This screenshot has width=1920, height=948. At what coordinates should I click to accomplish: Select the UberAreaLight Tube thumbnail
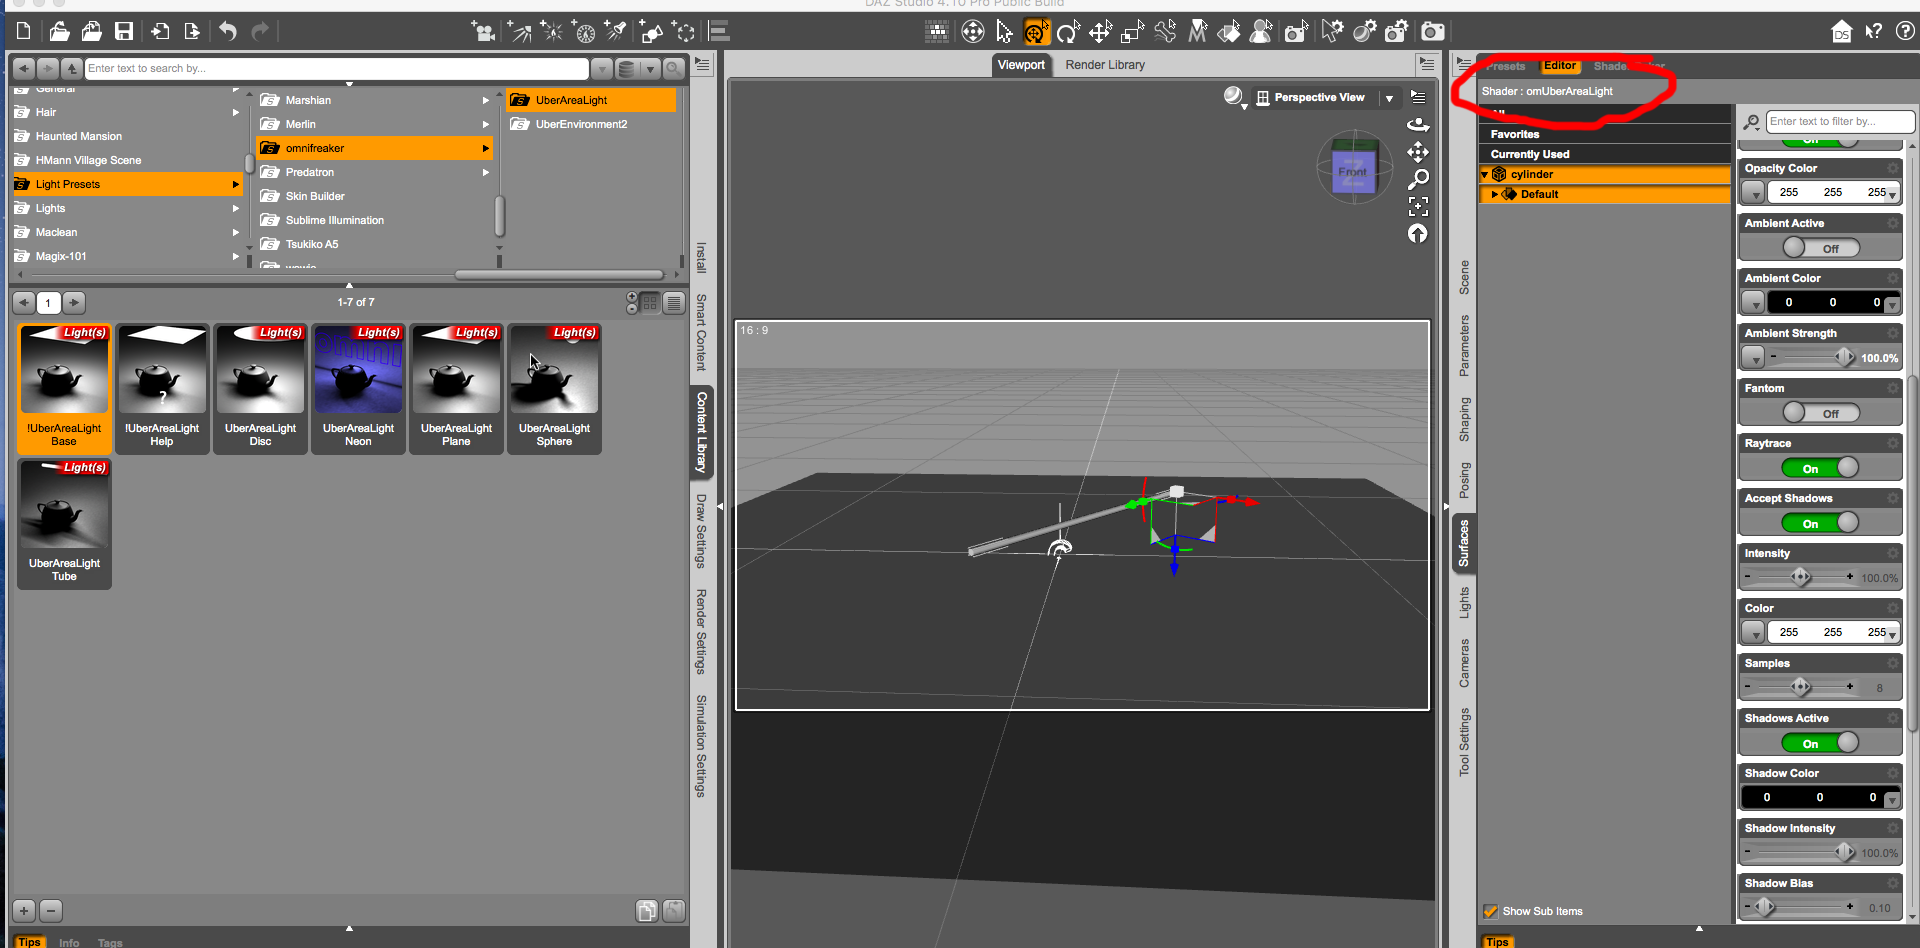pos(64,523)
